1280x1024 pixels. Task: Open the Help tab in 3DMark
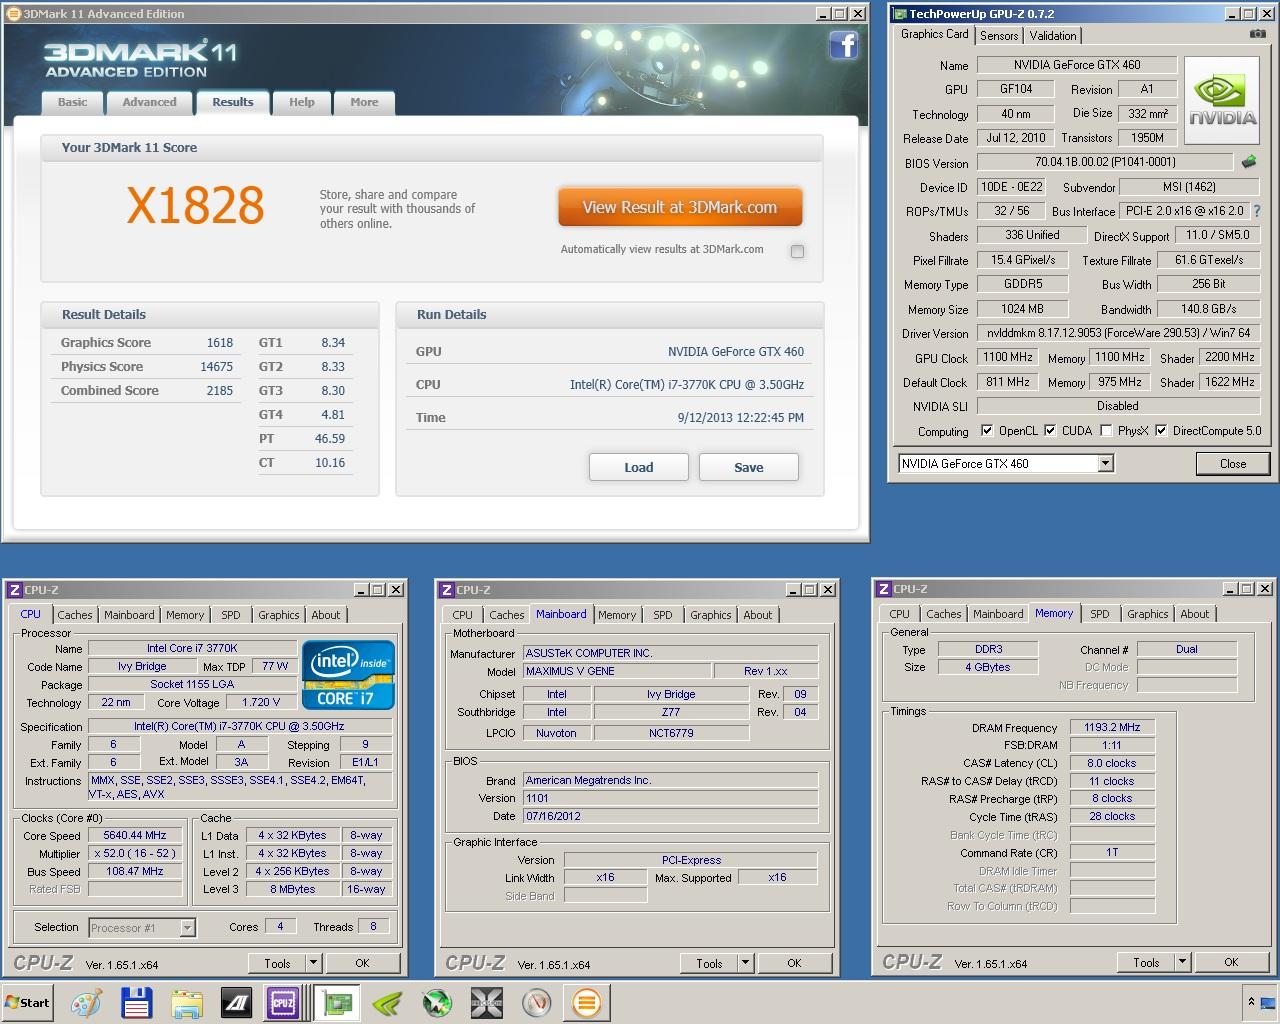[x=301, y=102]
